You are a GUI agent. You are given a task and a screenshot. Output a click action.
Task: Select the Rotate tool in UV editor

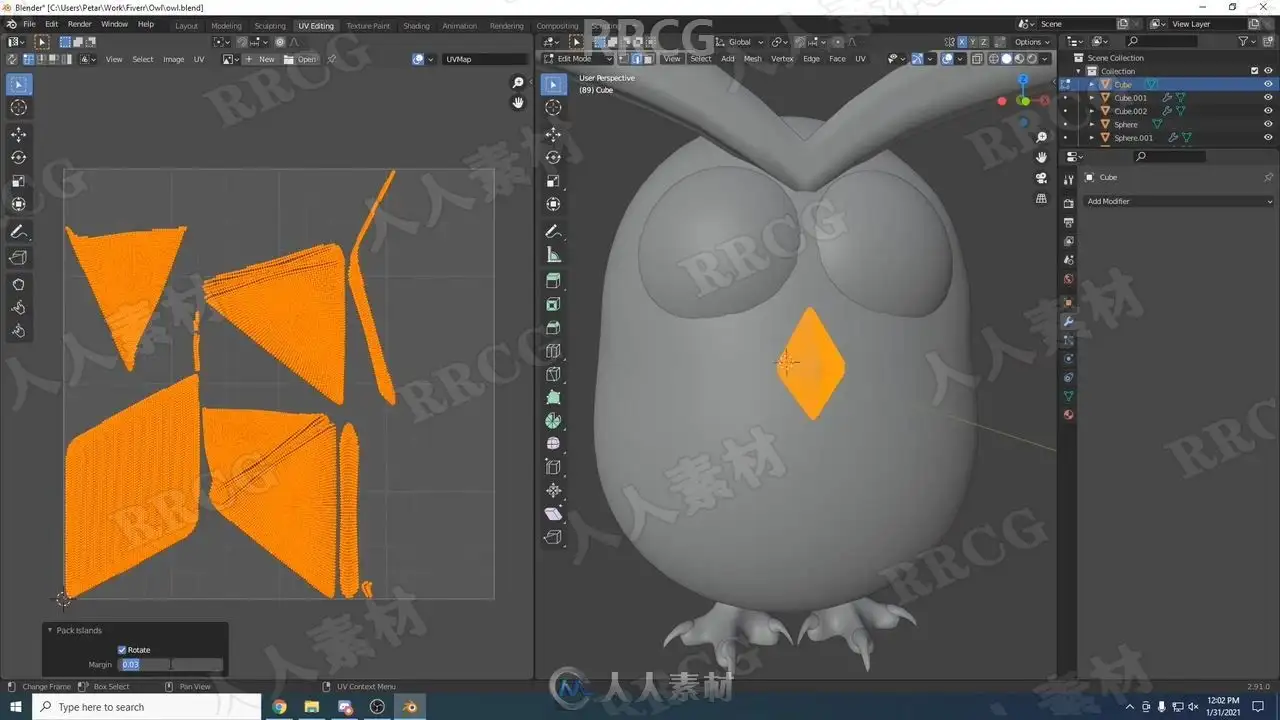click(19, 157)
